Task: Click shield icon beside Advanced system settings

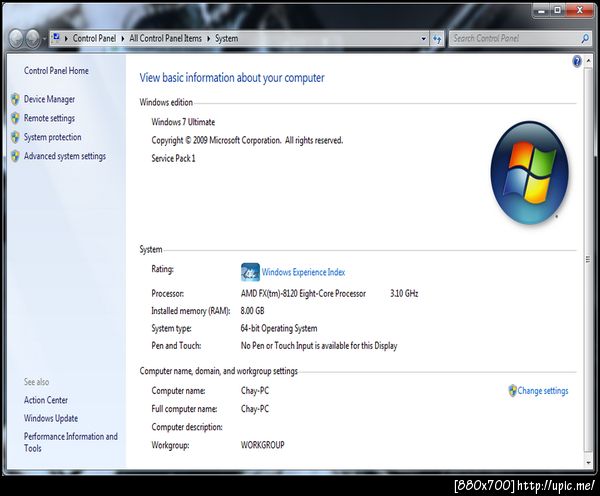Action: 15,156
